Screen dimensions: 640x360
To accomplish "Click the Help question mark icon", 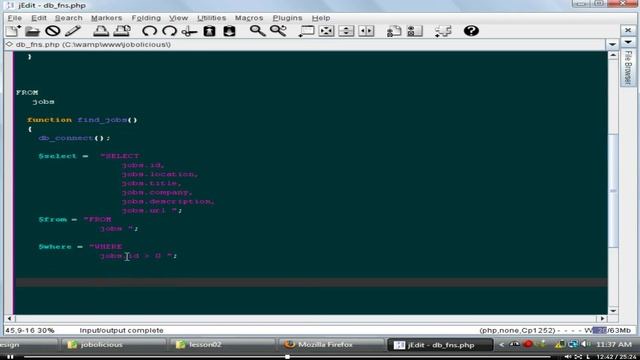I will click(471, 31).
